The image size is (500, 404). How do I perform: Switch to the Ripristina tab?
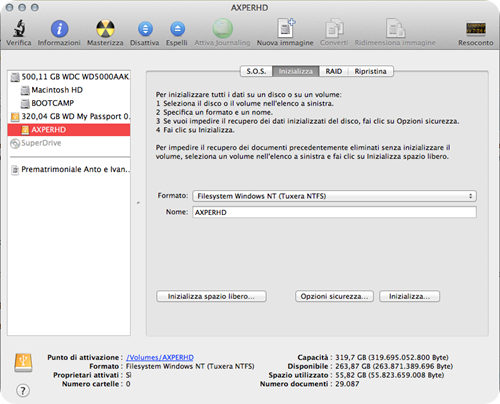coord(371,71)
